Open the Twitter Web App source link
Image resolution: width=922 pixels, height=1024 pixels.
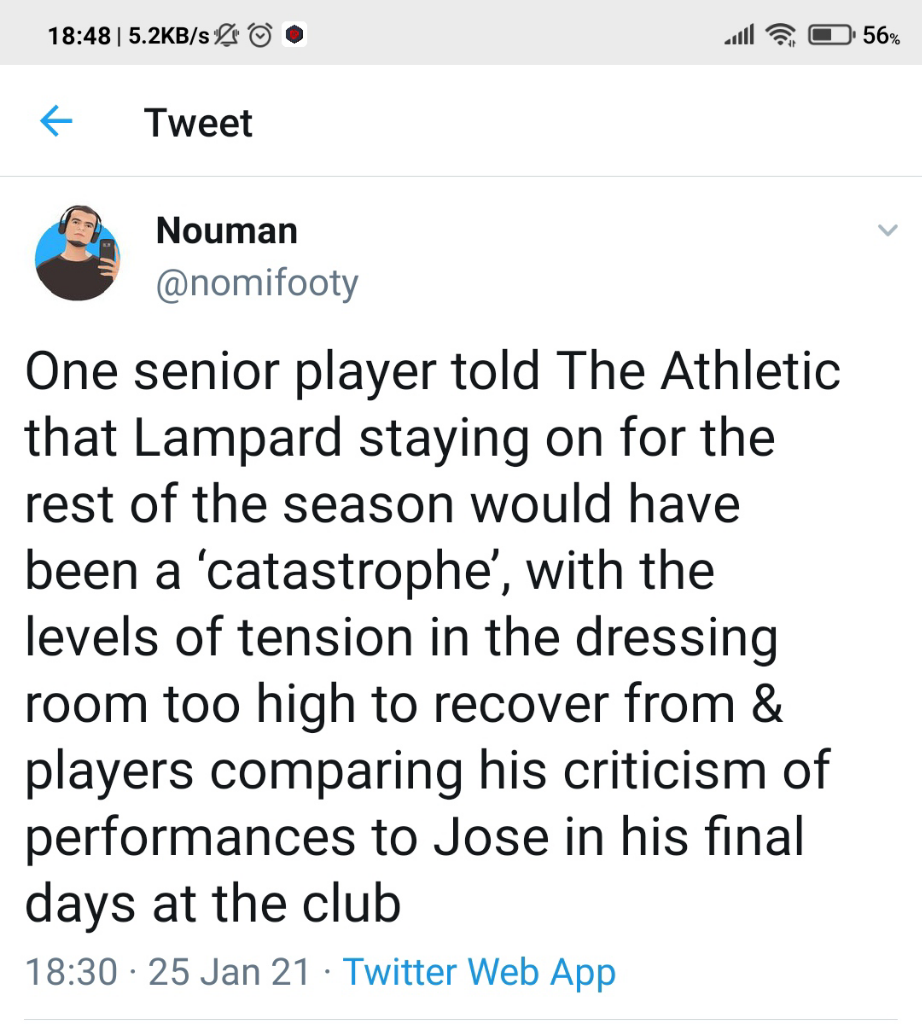479,972
